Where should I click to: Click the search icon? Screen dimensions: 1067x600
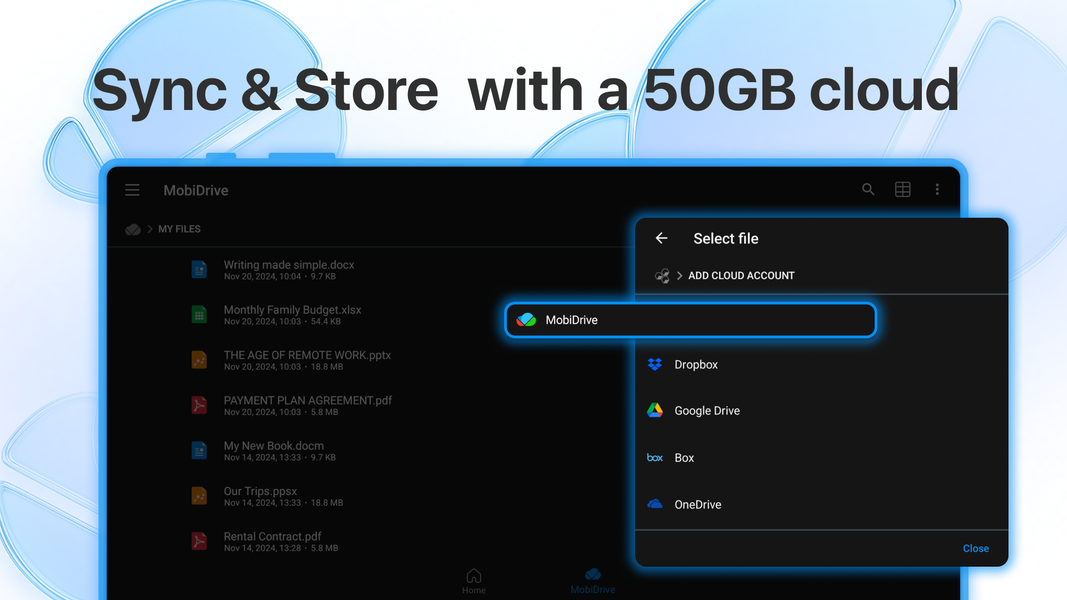[867, 189]
